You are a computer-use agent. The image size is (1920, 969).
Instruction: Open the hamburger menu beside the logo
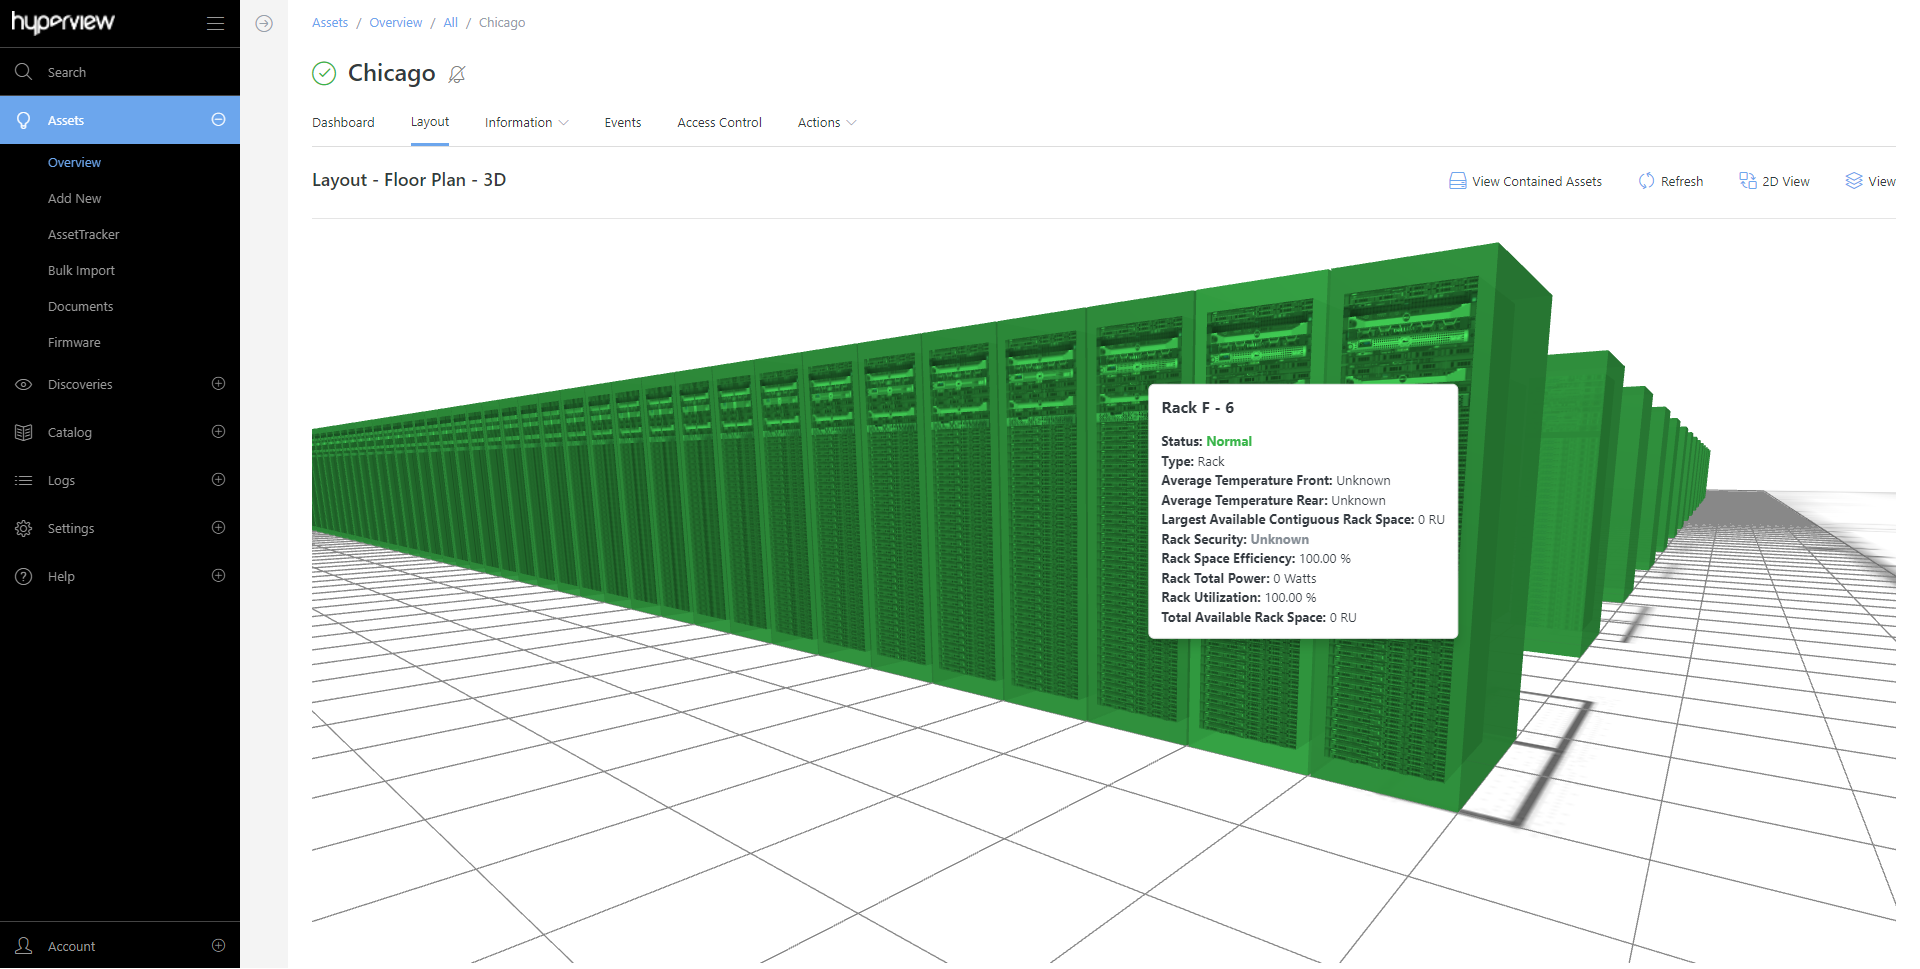pos(214,23)
